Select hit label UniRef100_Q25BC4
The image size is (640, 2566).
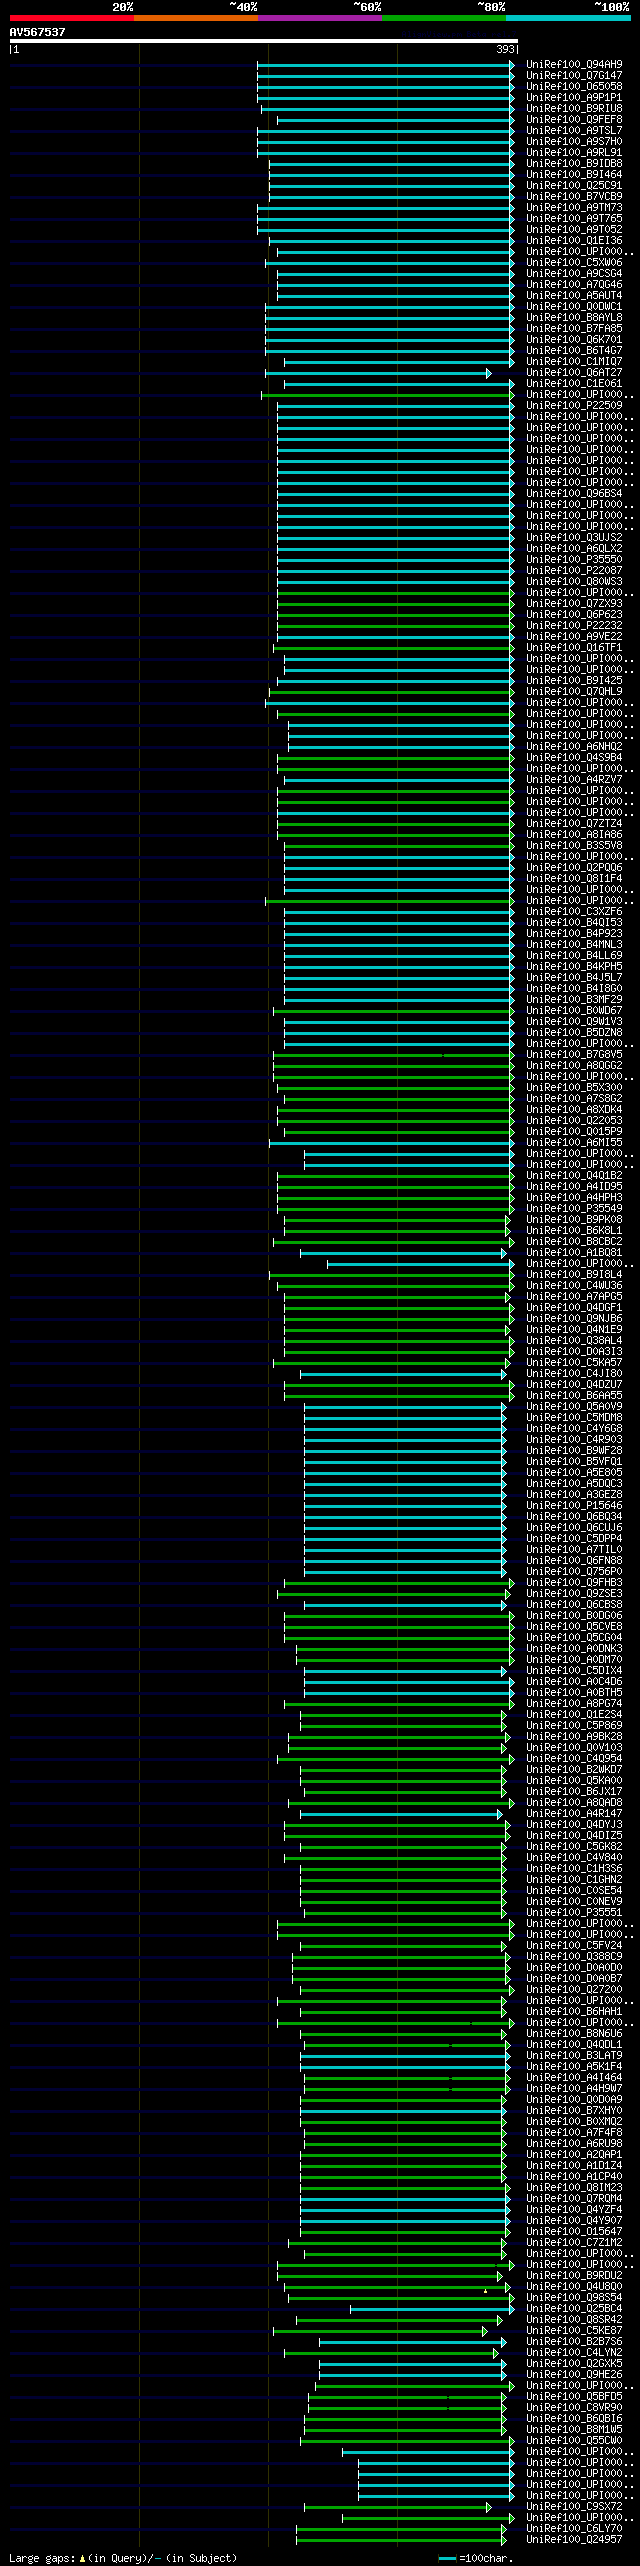tap(574, 2308)
